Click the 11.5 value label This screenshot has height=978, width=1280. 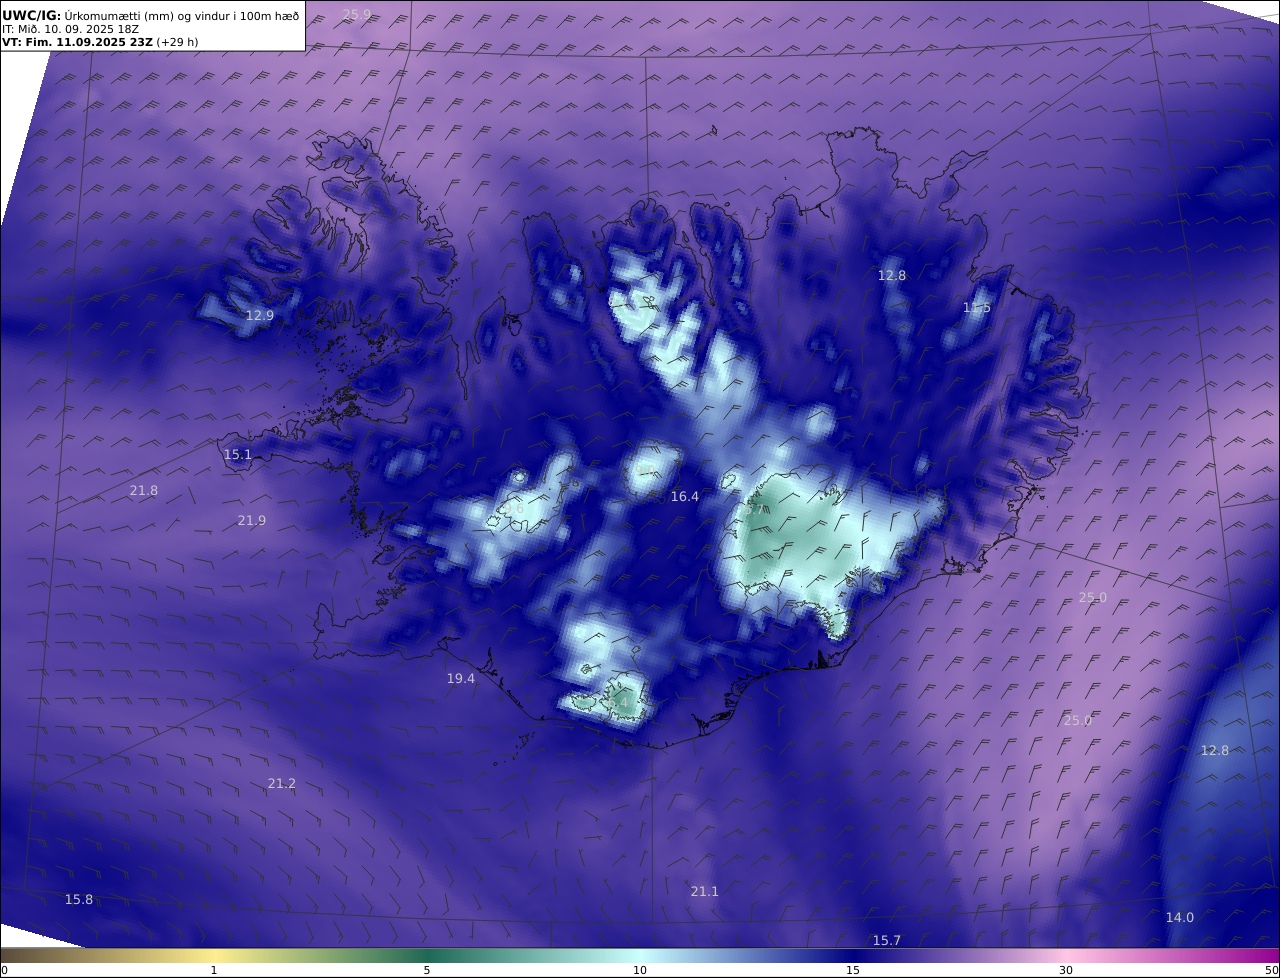coord(977,307)
